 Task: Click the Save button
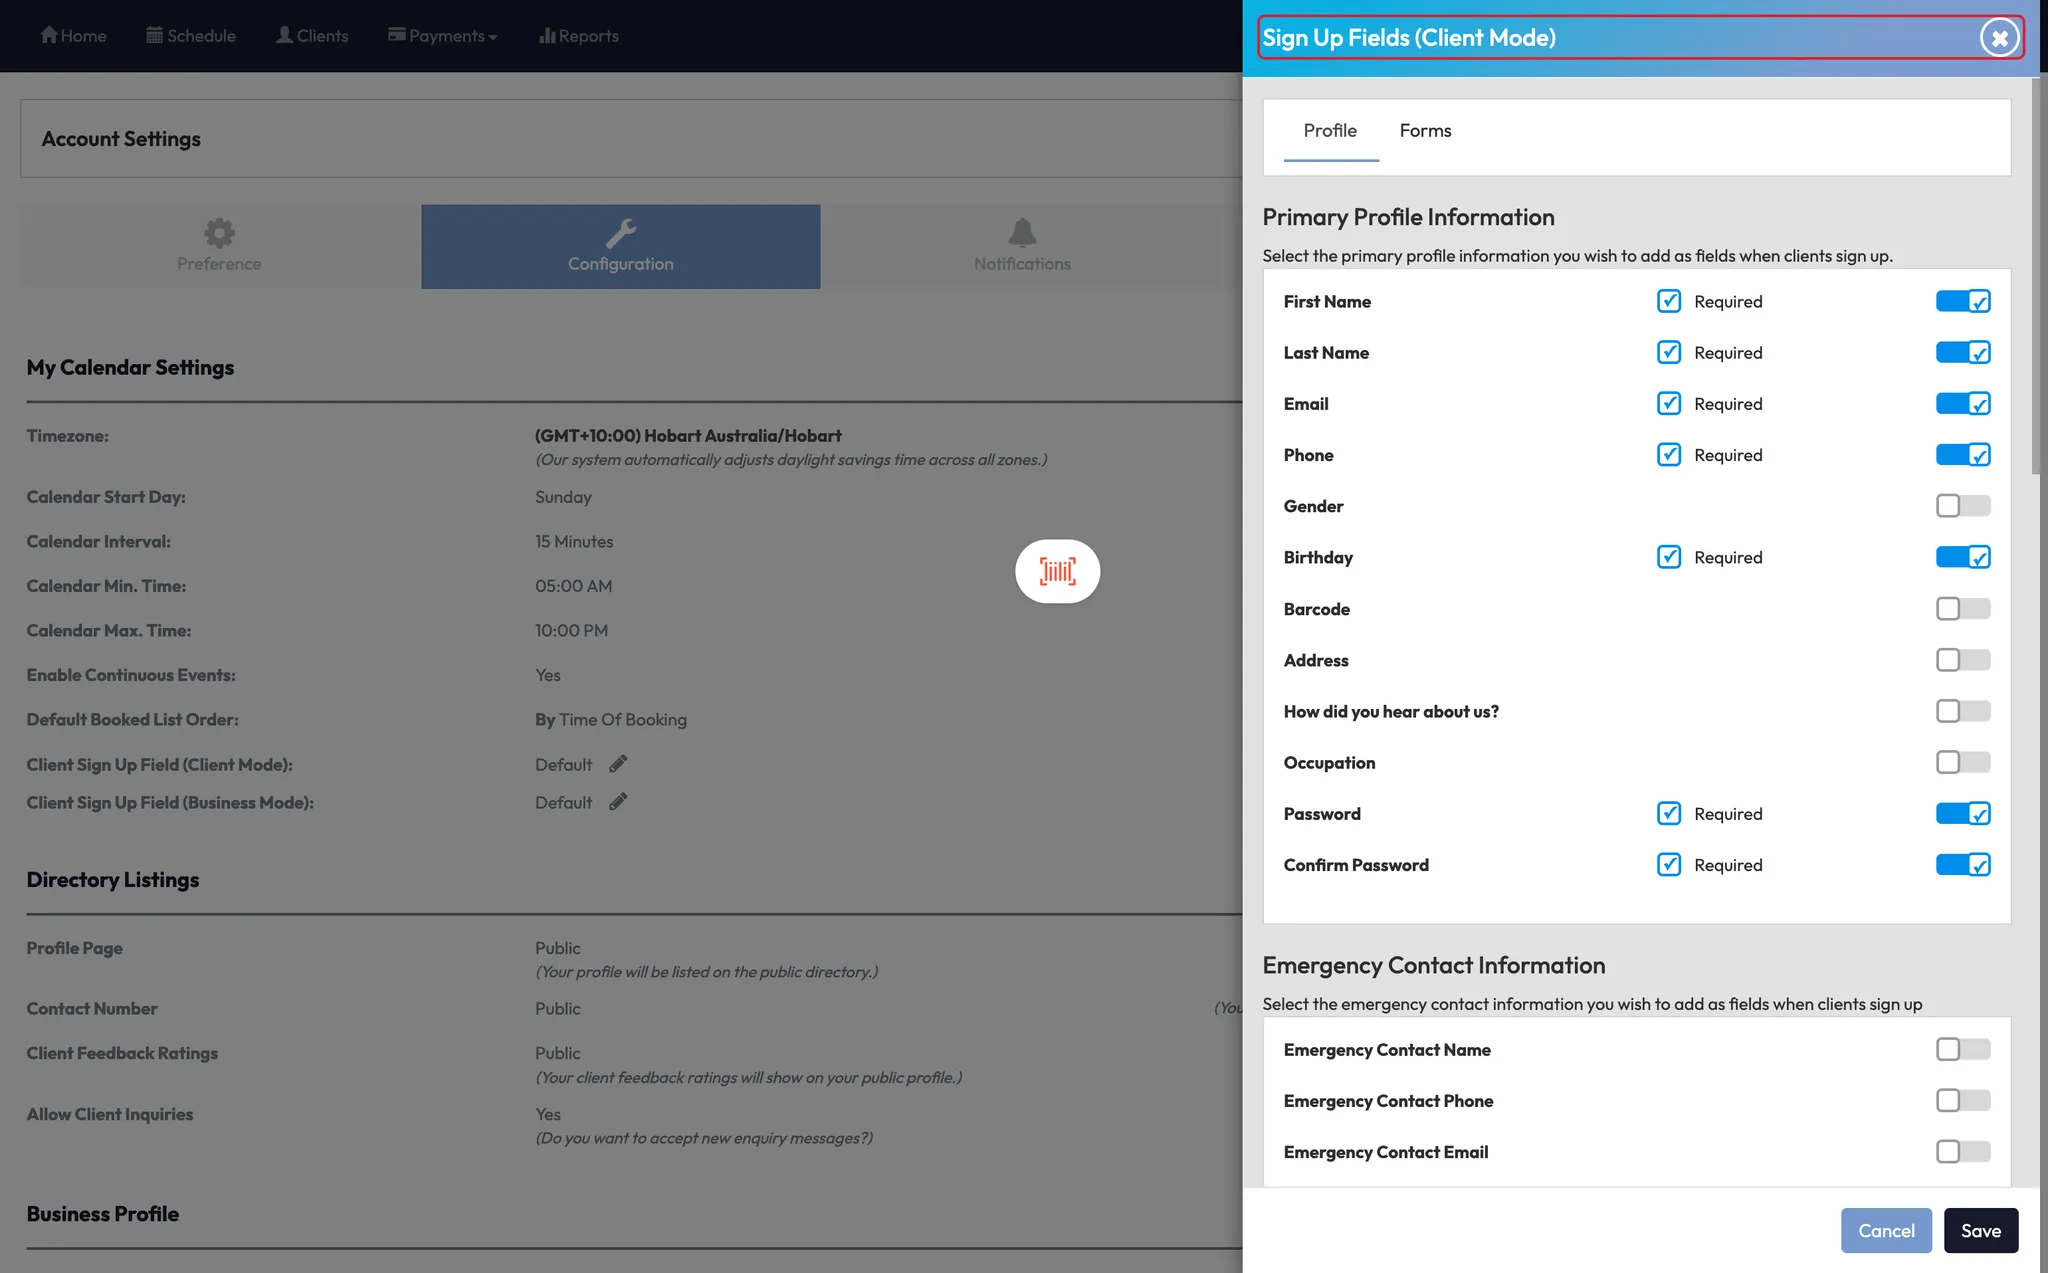1980,1231
